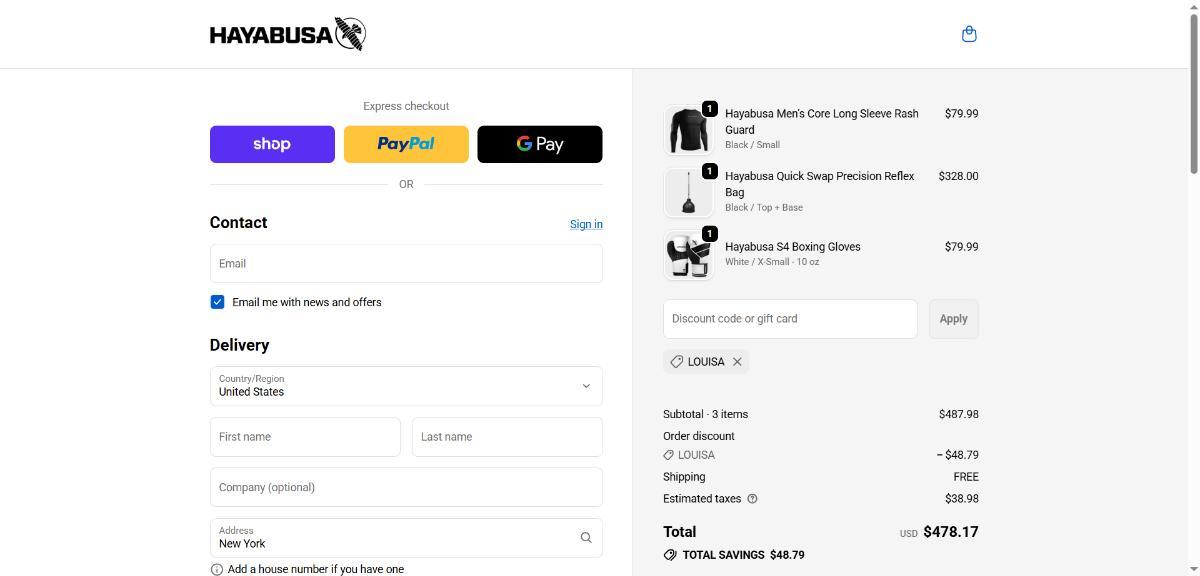The height and width of the screenshot is (576, 1200).
Task: Click the estimated taxes help icon
Action: (x=752, y=499)
